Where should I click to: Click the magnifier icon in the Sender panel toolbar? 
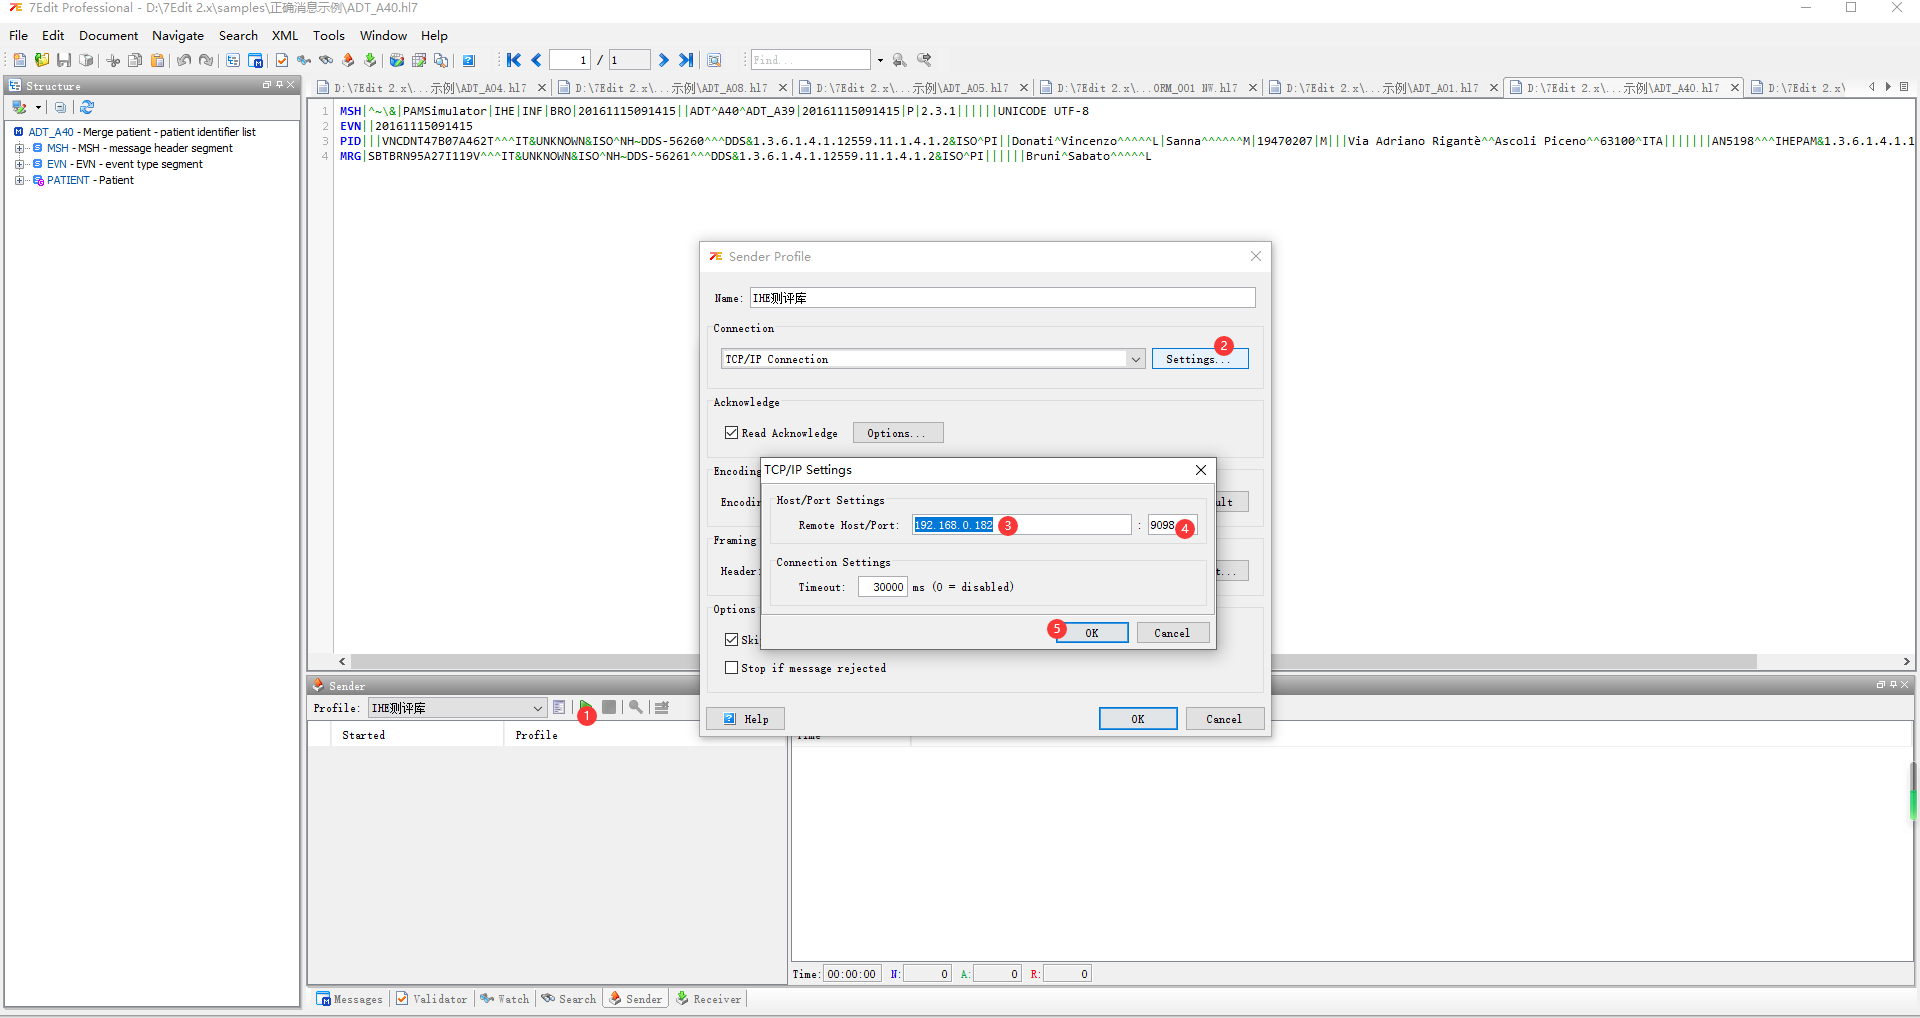click(636, 707)
